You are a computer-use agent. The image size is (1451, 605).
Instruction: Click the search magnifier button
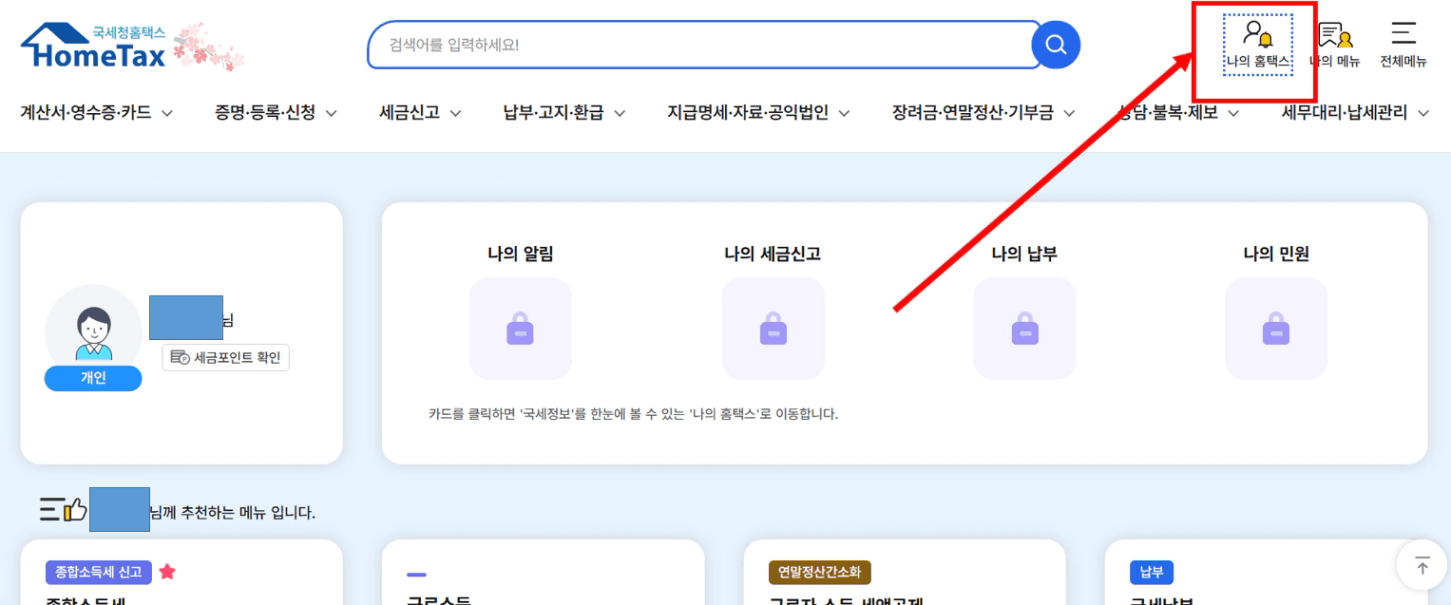point(1055,45)
